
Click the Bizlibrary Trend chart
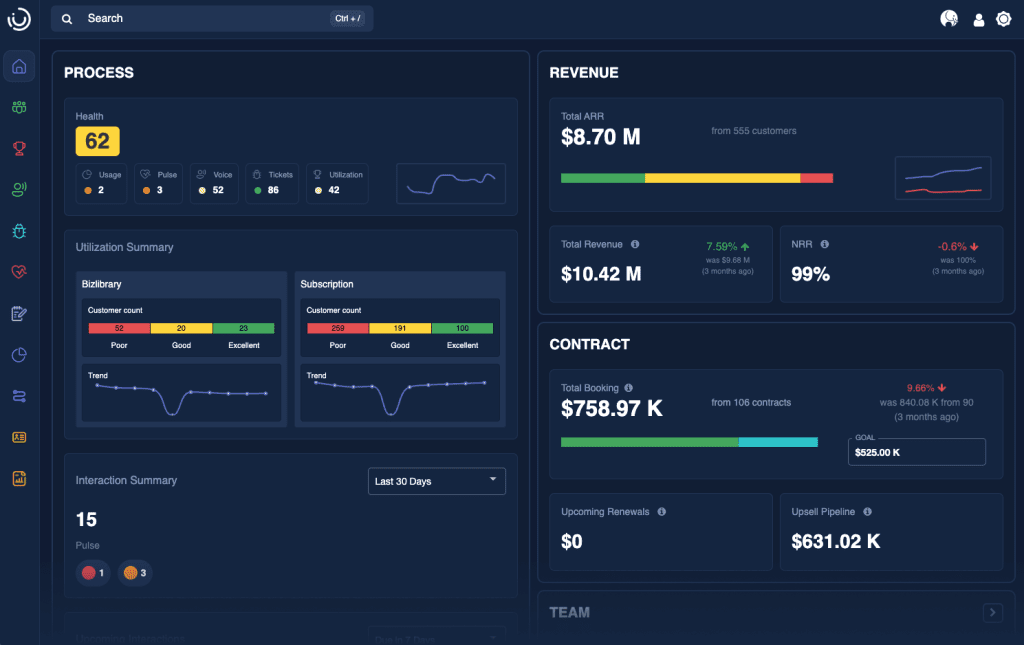point(182,392)
